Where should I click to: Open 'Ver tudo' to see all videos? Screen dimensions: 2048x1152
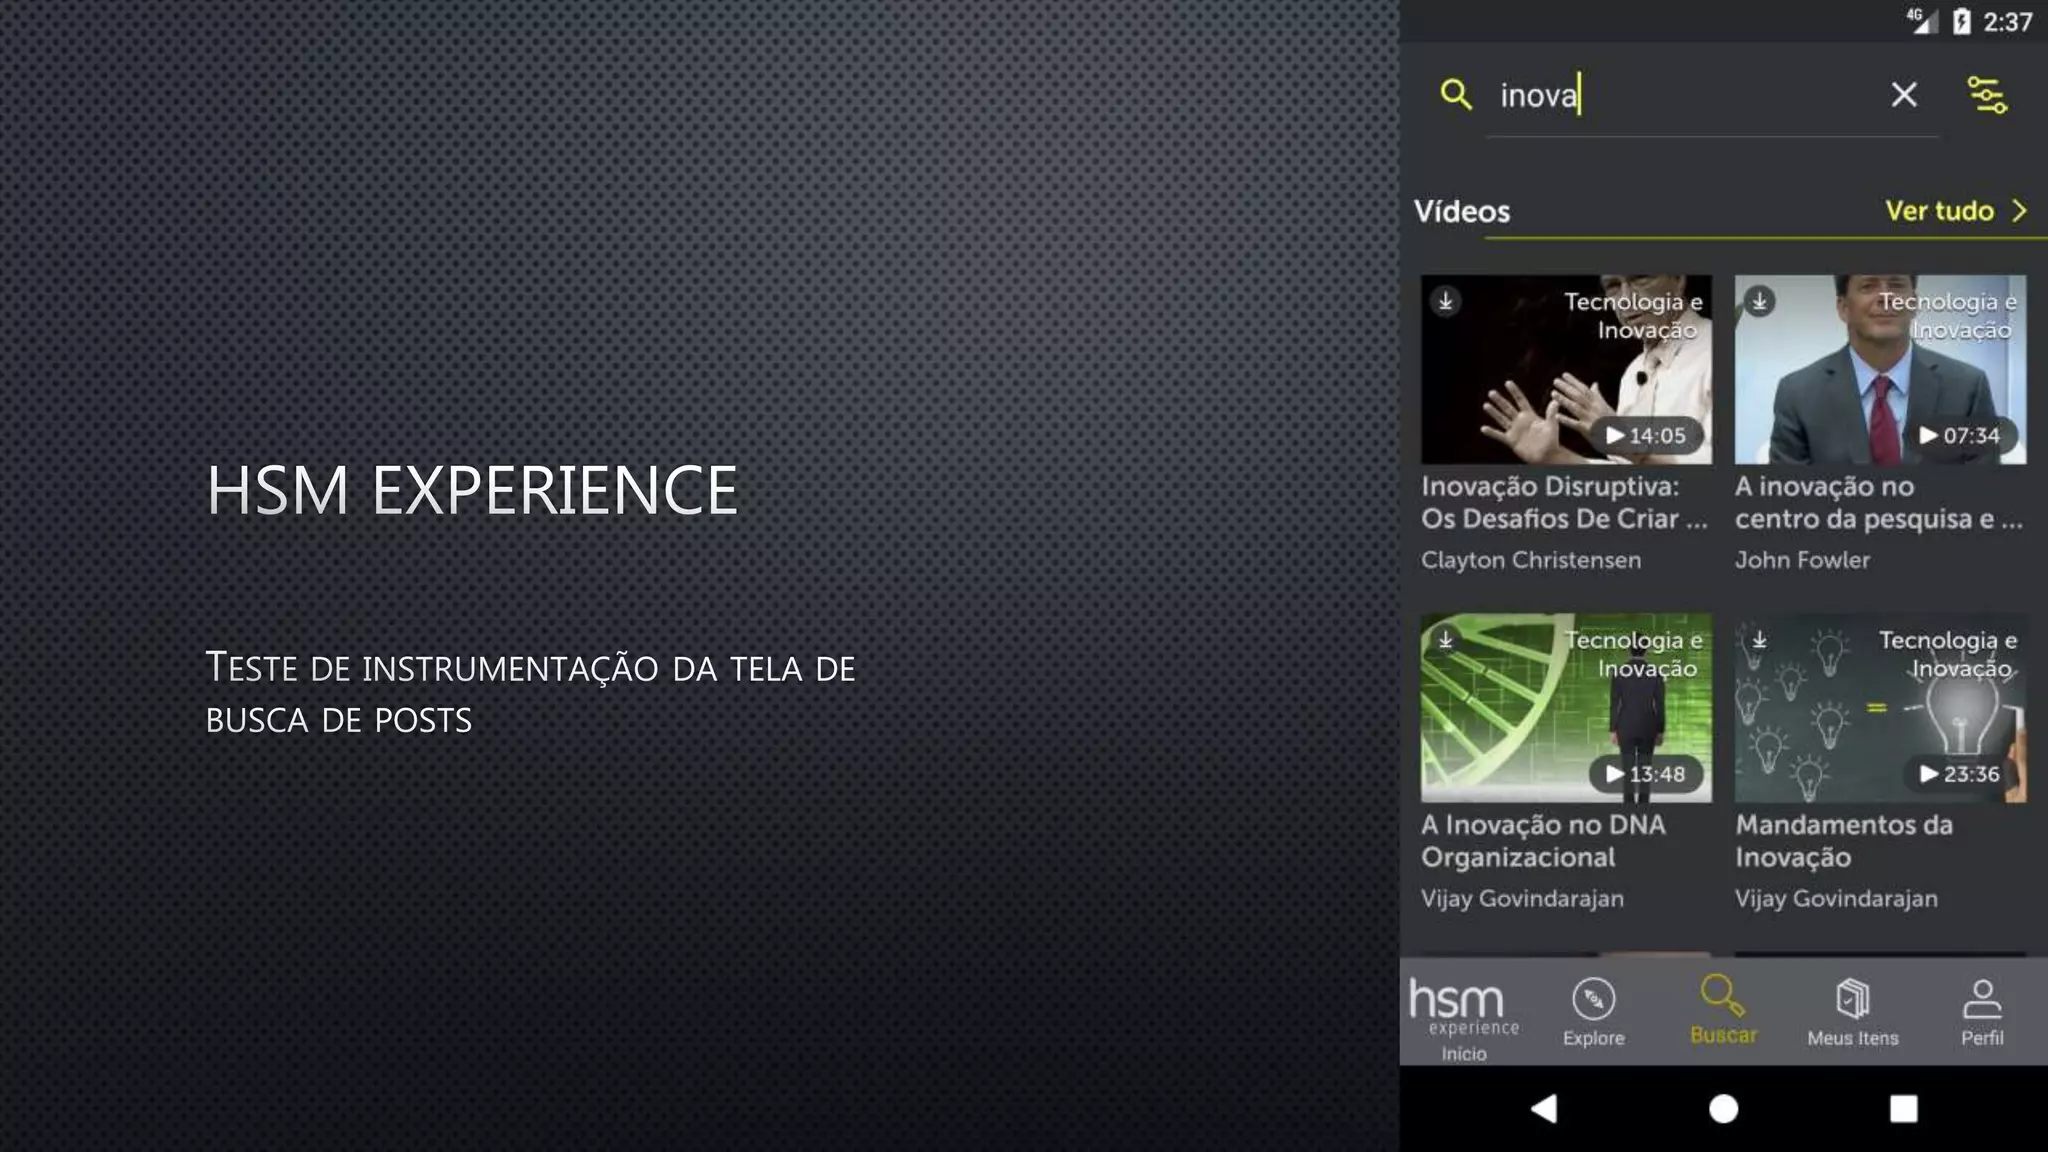(x=1939, y=211)
